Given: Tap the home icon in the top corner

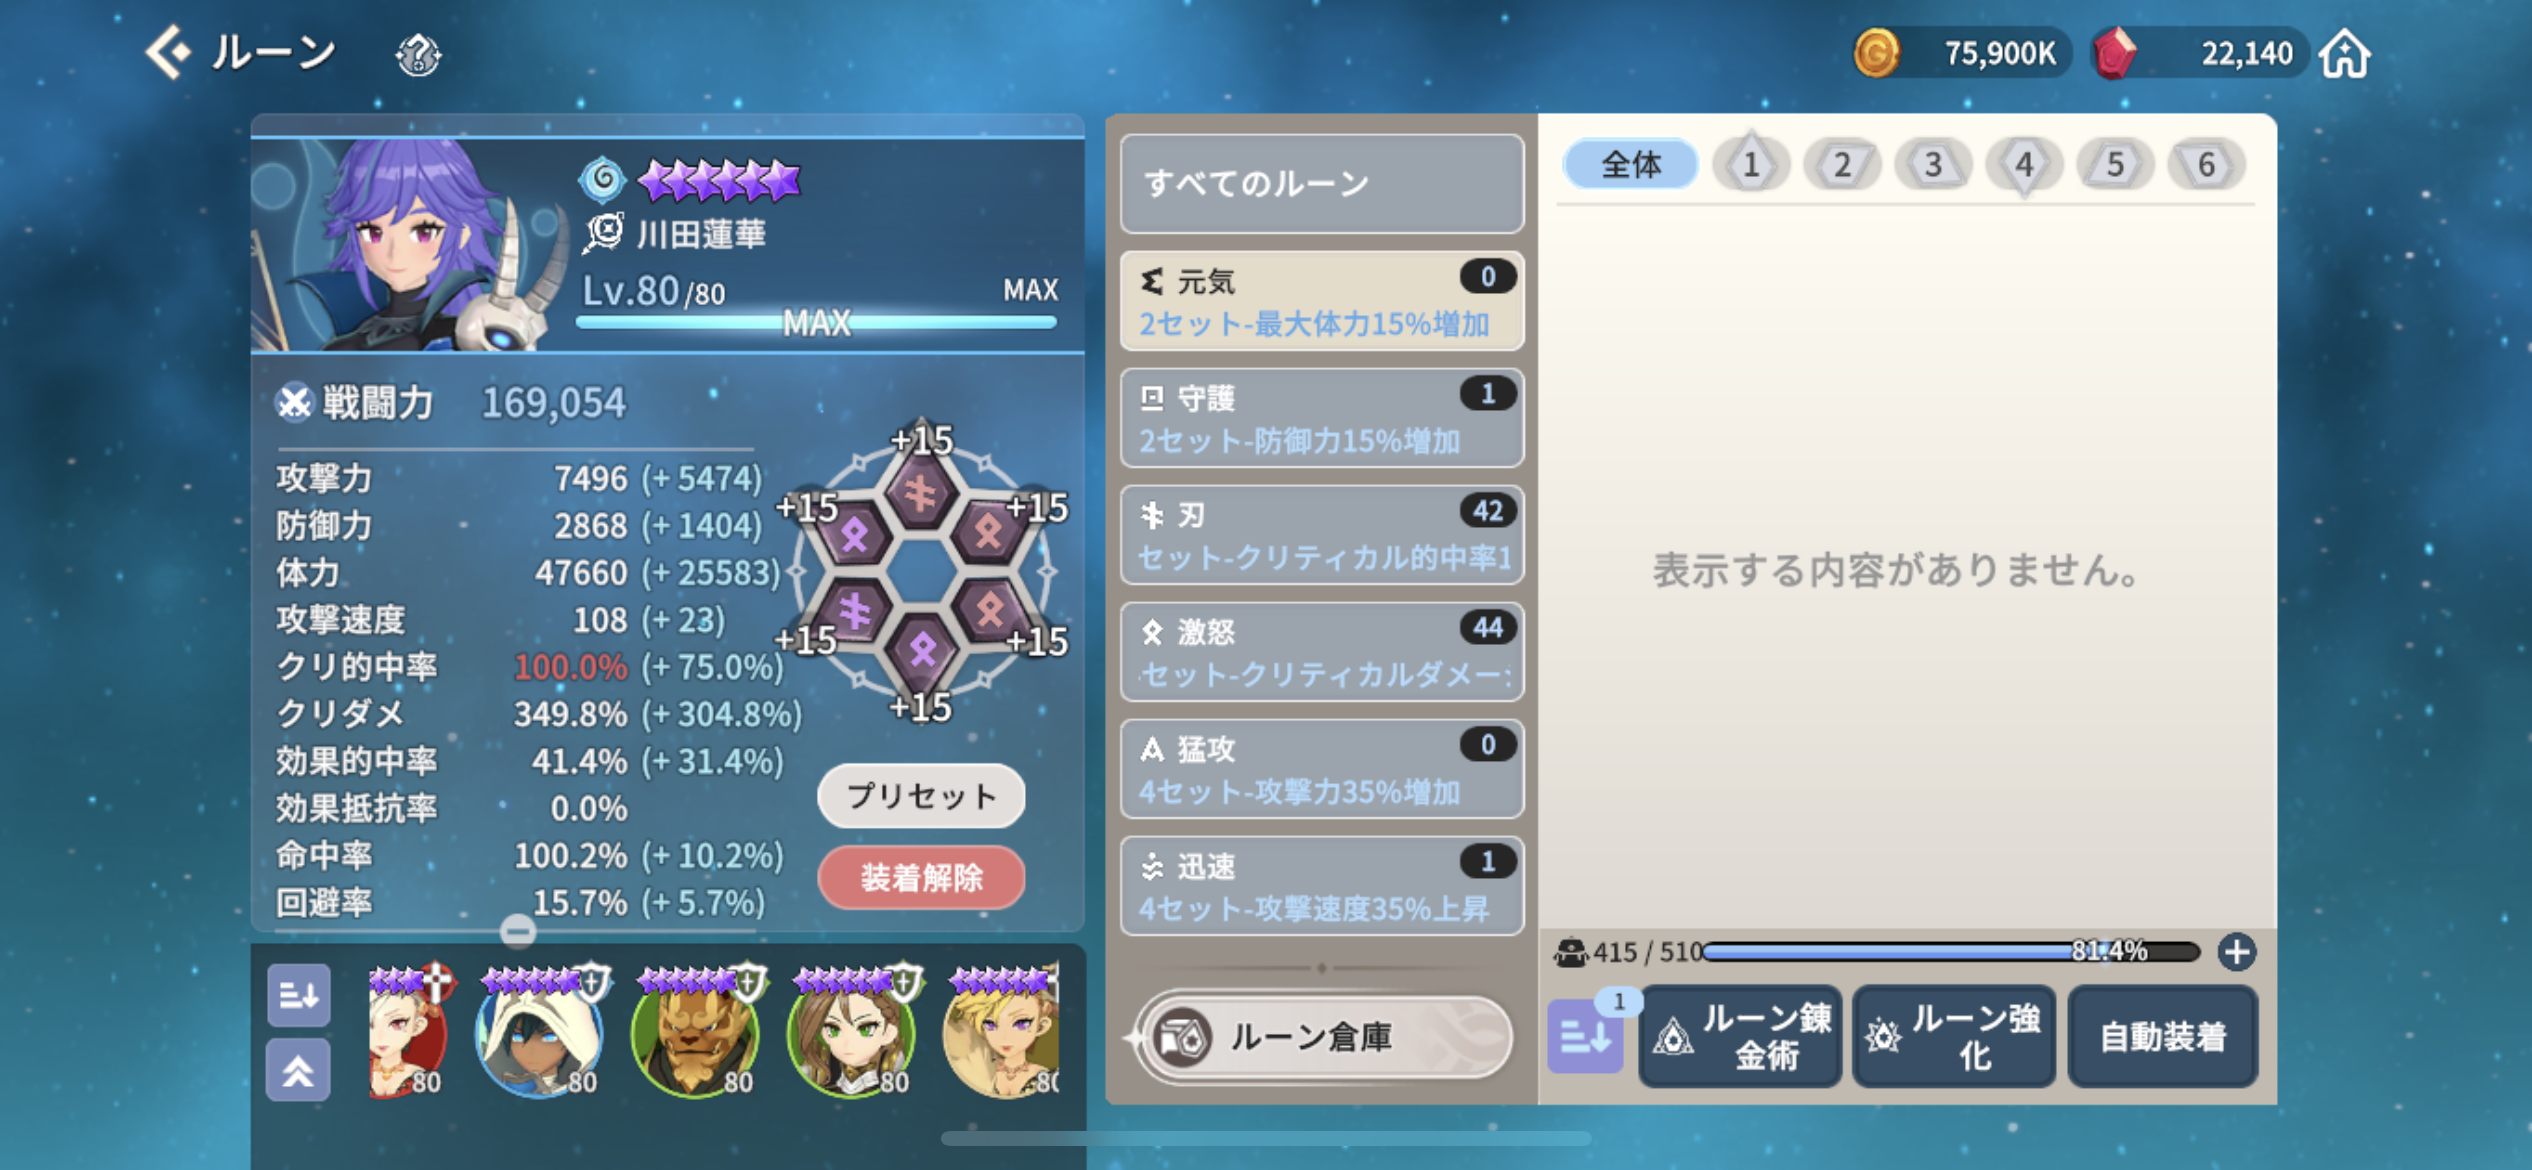Looking at the screenshot, I should pos(2345,53).
